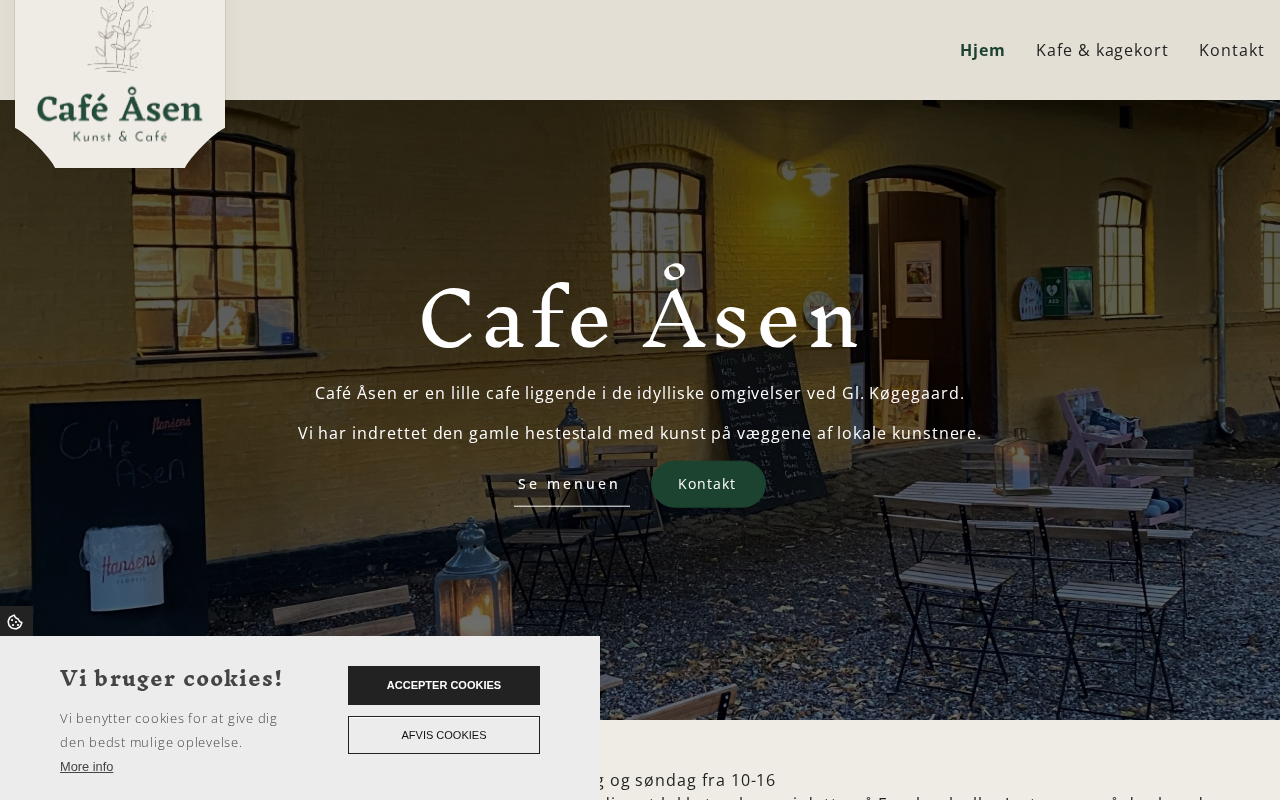Click the Vi bruger cookies heading

pyautogui.click(x=171, y=678)
